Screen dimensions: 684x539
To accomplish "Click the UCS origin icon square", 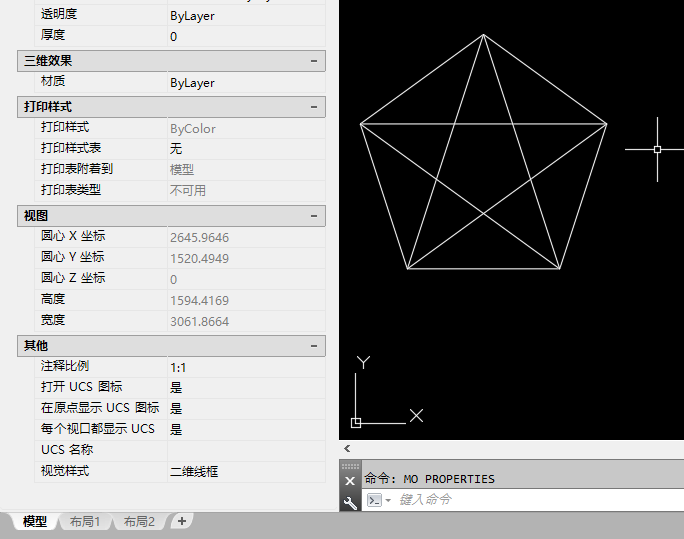I will [x=356, y=423].
